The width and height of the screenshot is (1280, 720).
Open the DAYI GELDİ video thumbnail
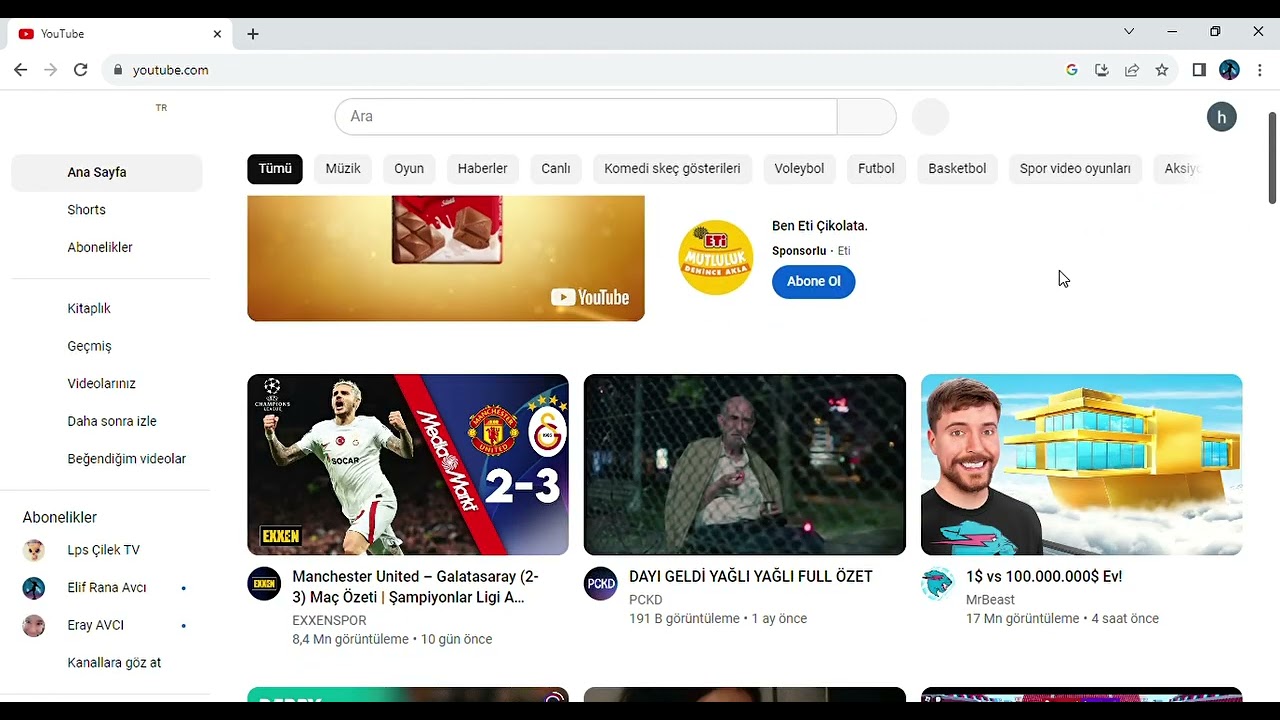pos(745,465)
